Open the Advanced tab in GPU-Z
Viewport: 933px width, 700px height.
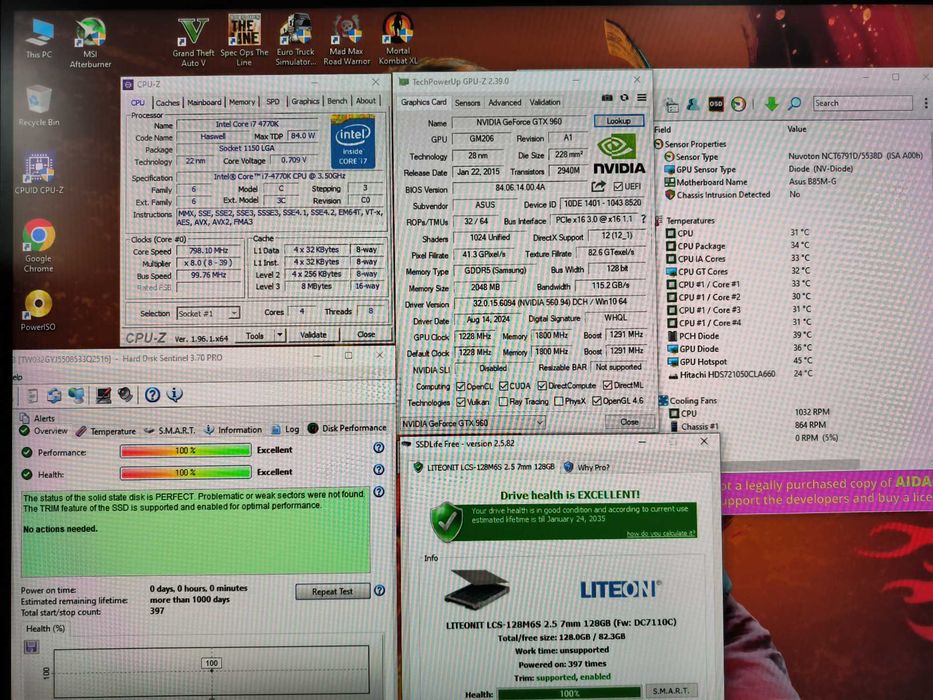505,102
